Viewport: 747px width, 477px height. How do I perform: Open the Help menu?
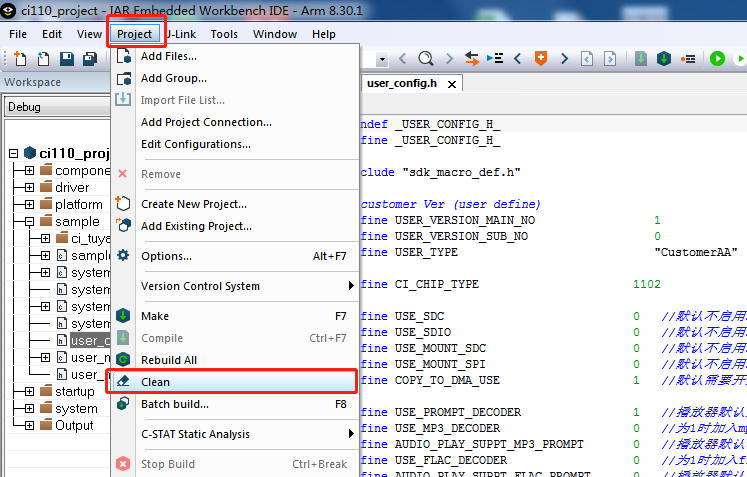pos(324,34)
